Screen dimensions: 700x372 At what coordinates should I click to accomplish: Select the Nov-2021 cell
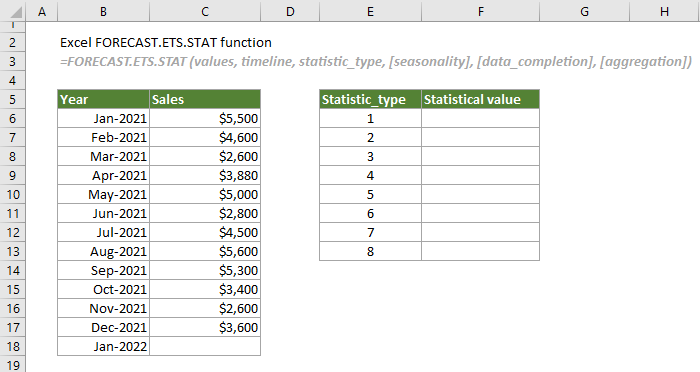[x=104, y=308]
